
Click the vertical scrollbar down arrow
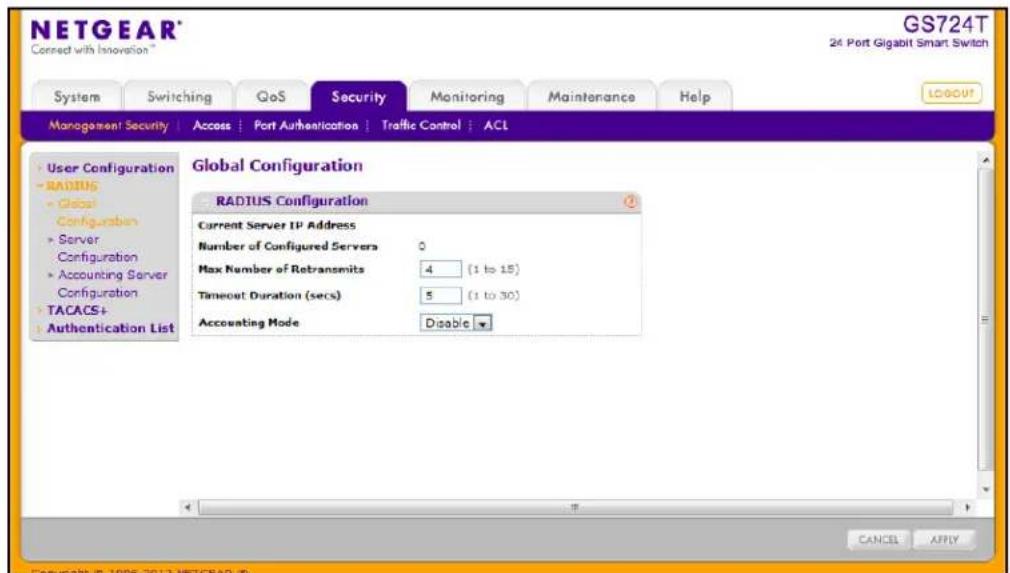click(x=986, y=489)
